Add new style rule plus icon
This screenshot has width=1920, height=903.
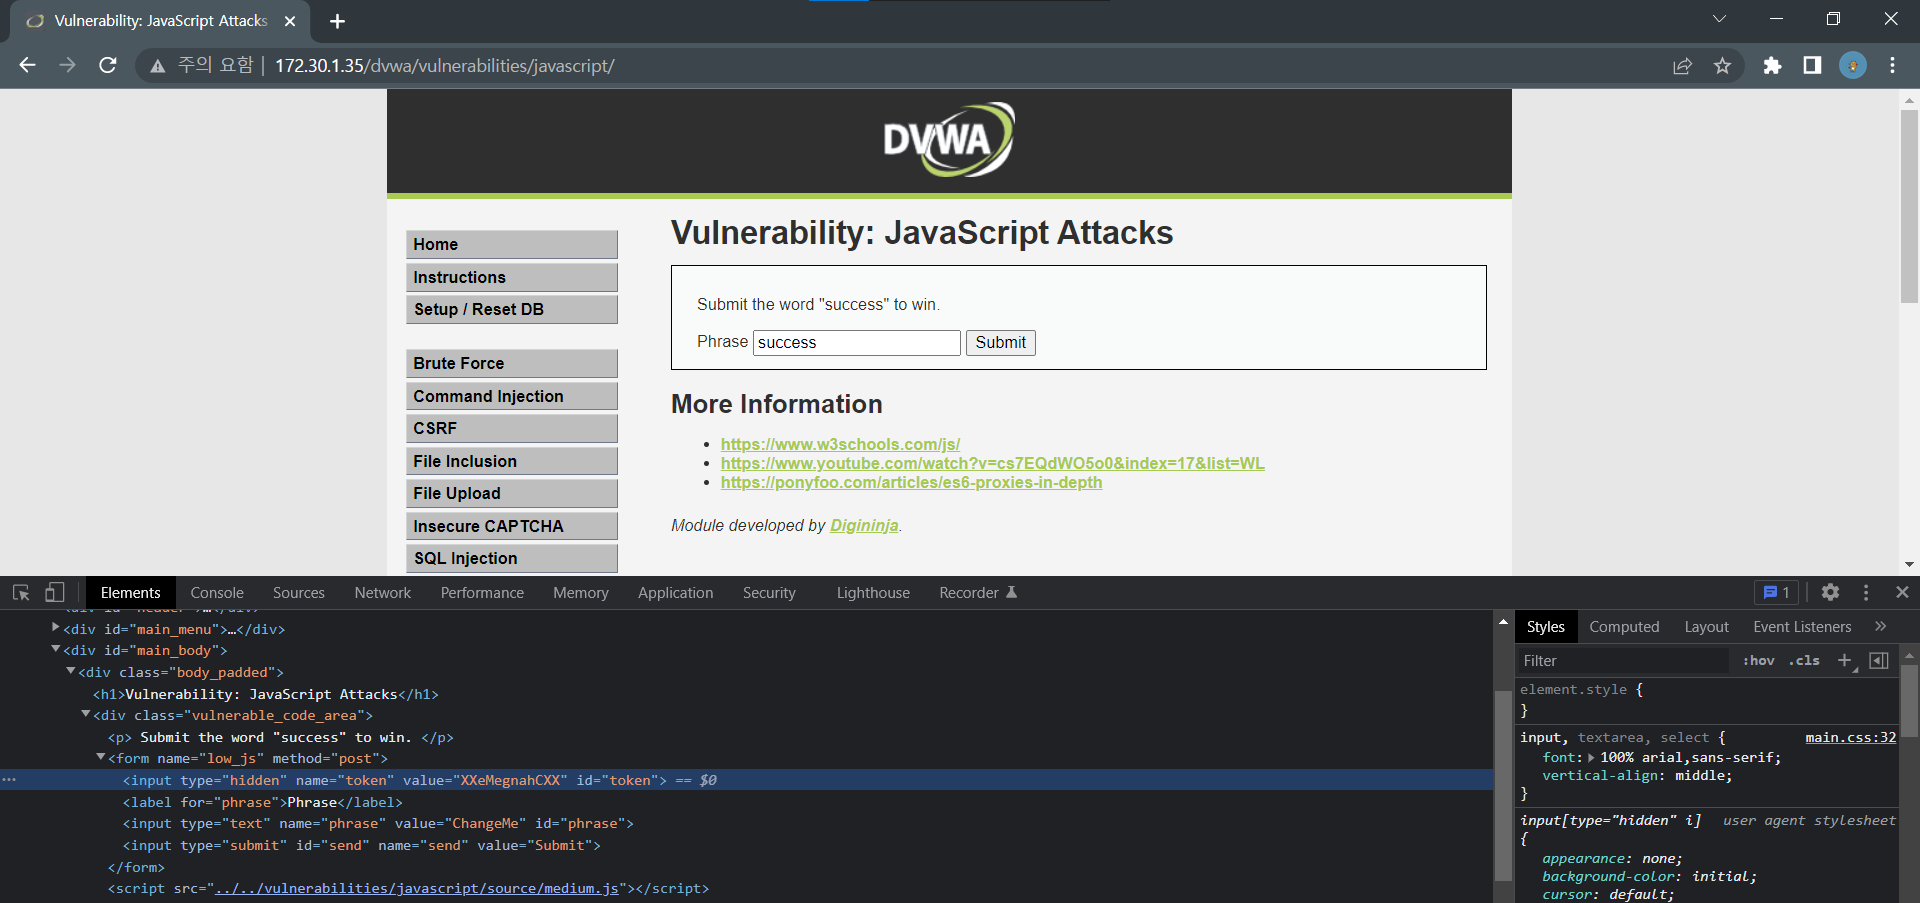pos(1845,660)
